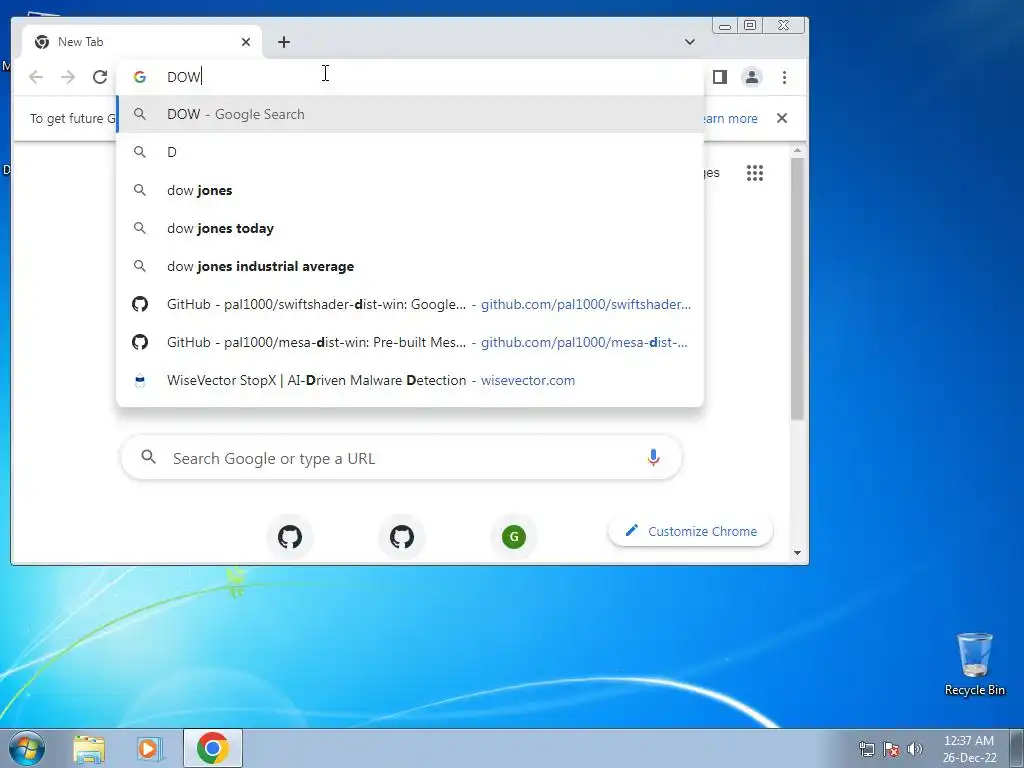Viewport: 1024px width, 768px height.
Task: Click the volume speaker tray icon
Action: 915,749
